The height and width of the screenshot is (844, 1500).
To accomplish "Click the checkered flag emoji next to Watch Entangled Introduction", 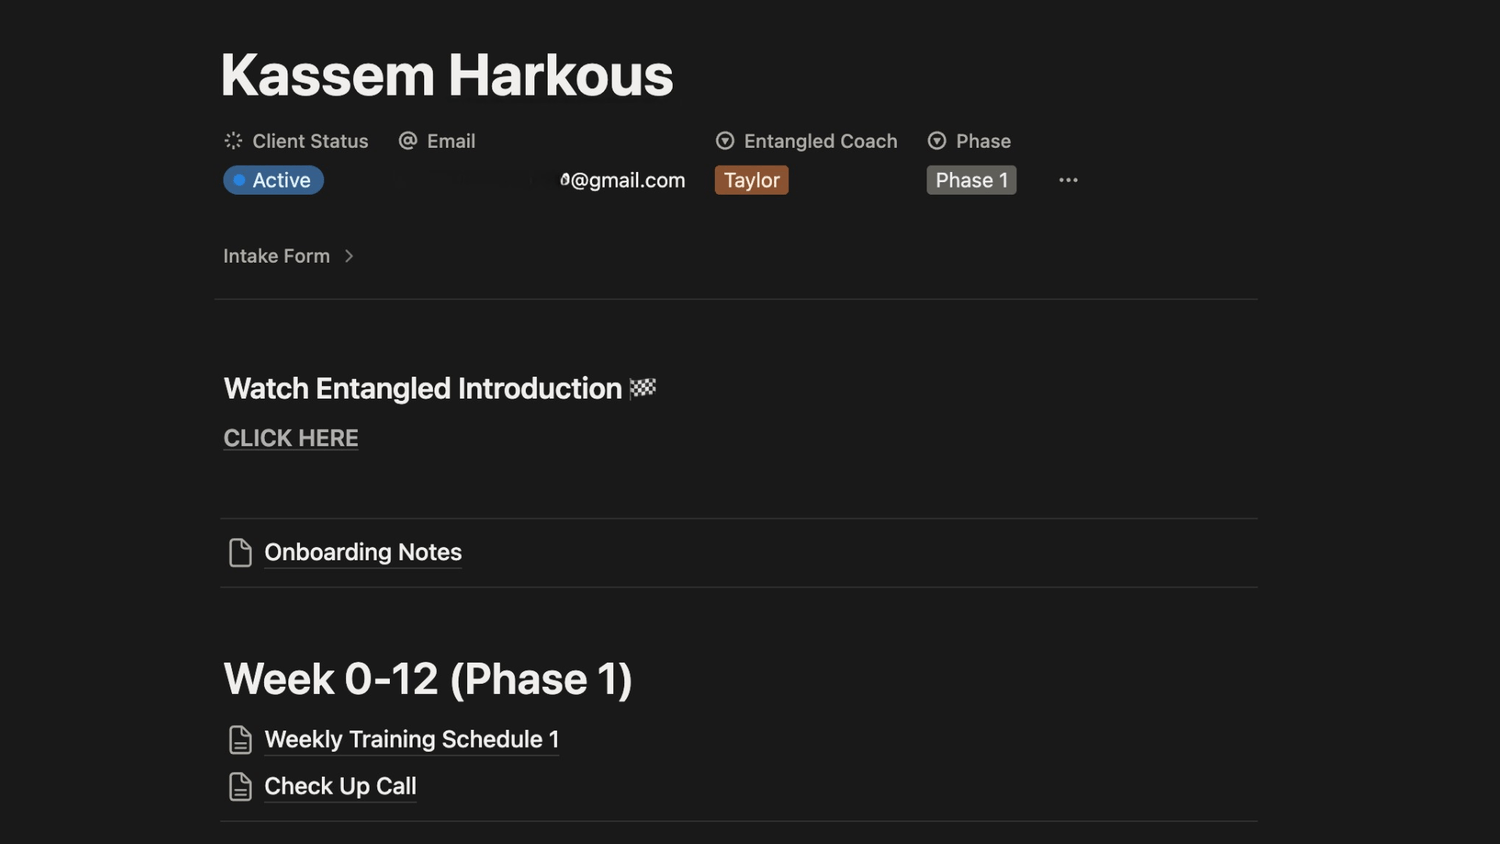I will click(645, 387).
